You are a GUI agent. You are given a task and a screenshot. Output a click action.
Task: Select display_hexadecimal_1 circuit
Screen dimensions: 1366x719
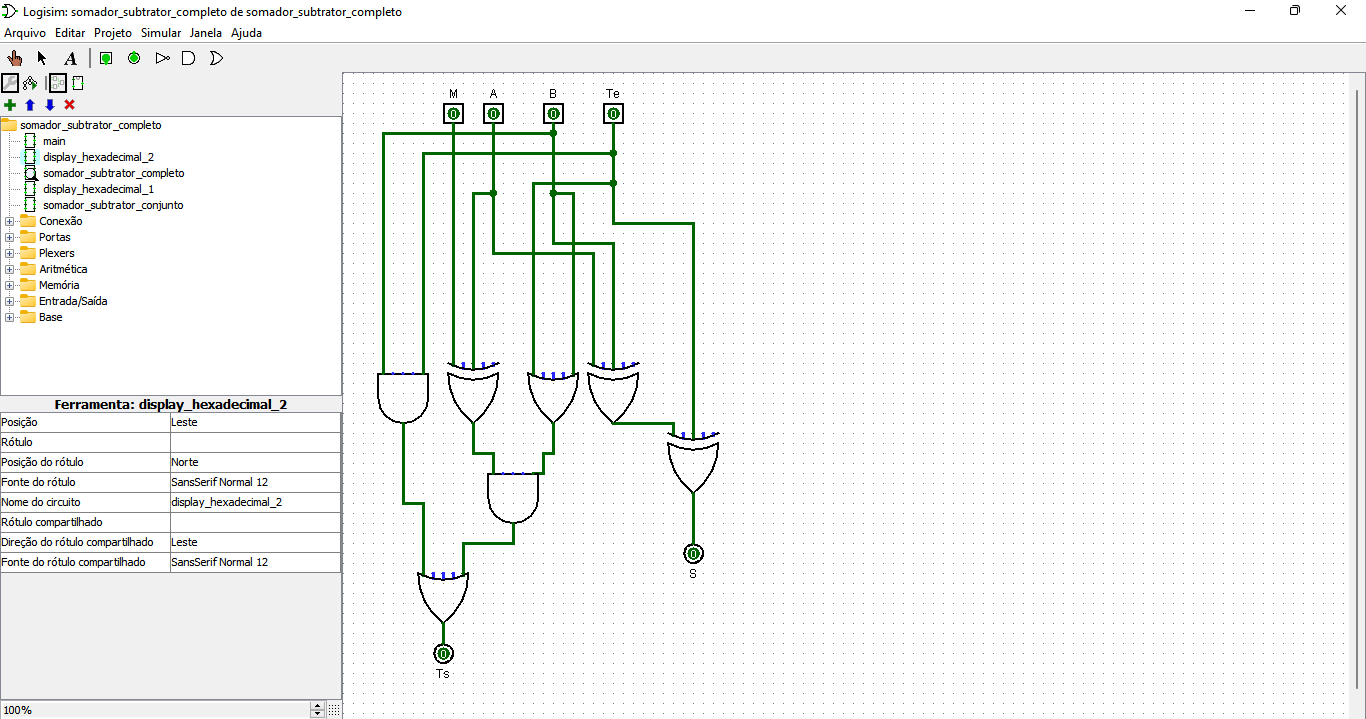pyautogui.click(x=98, y=189)
